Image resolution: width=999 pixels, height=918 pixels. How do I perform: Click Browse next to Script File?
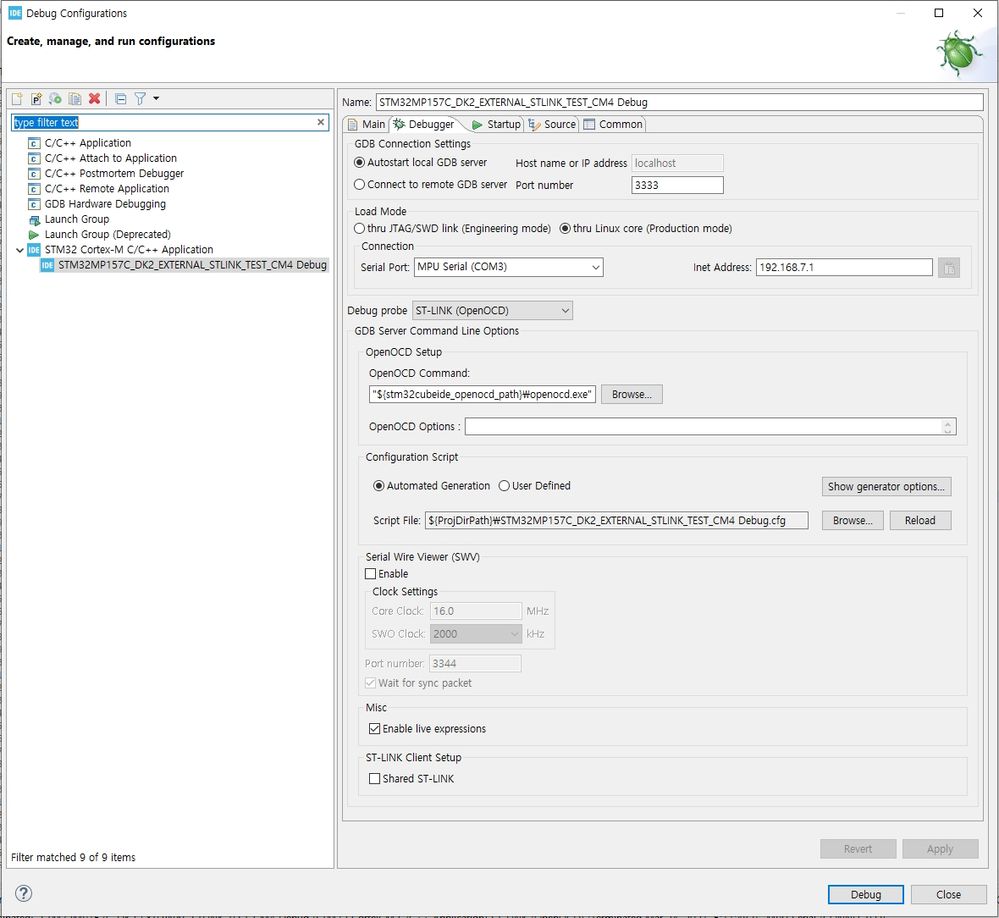pyautogui.click(x=852, y=520)
